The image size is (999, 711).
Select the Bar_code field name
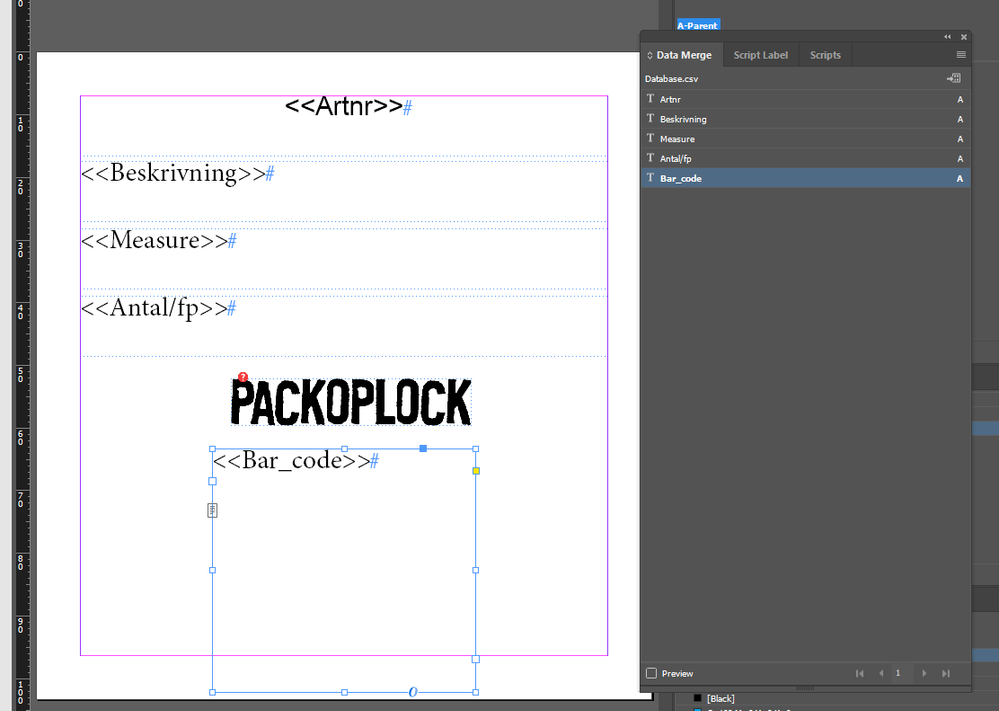(680, 178)
